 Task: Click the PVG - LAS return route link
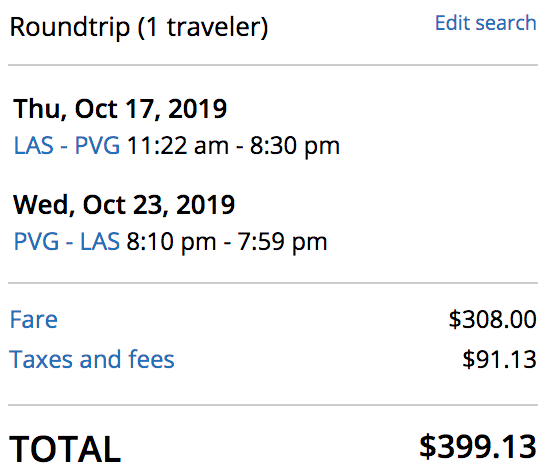click(x=67, y=241)
